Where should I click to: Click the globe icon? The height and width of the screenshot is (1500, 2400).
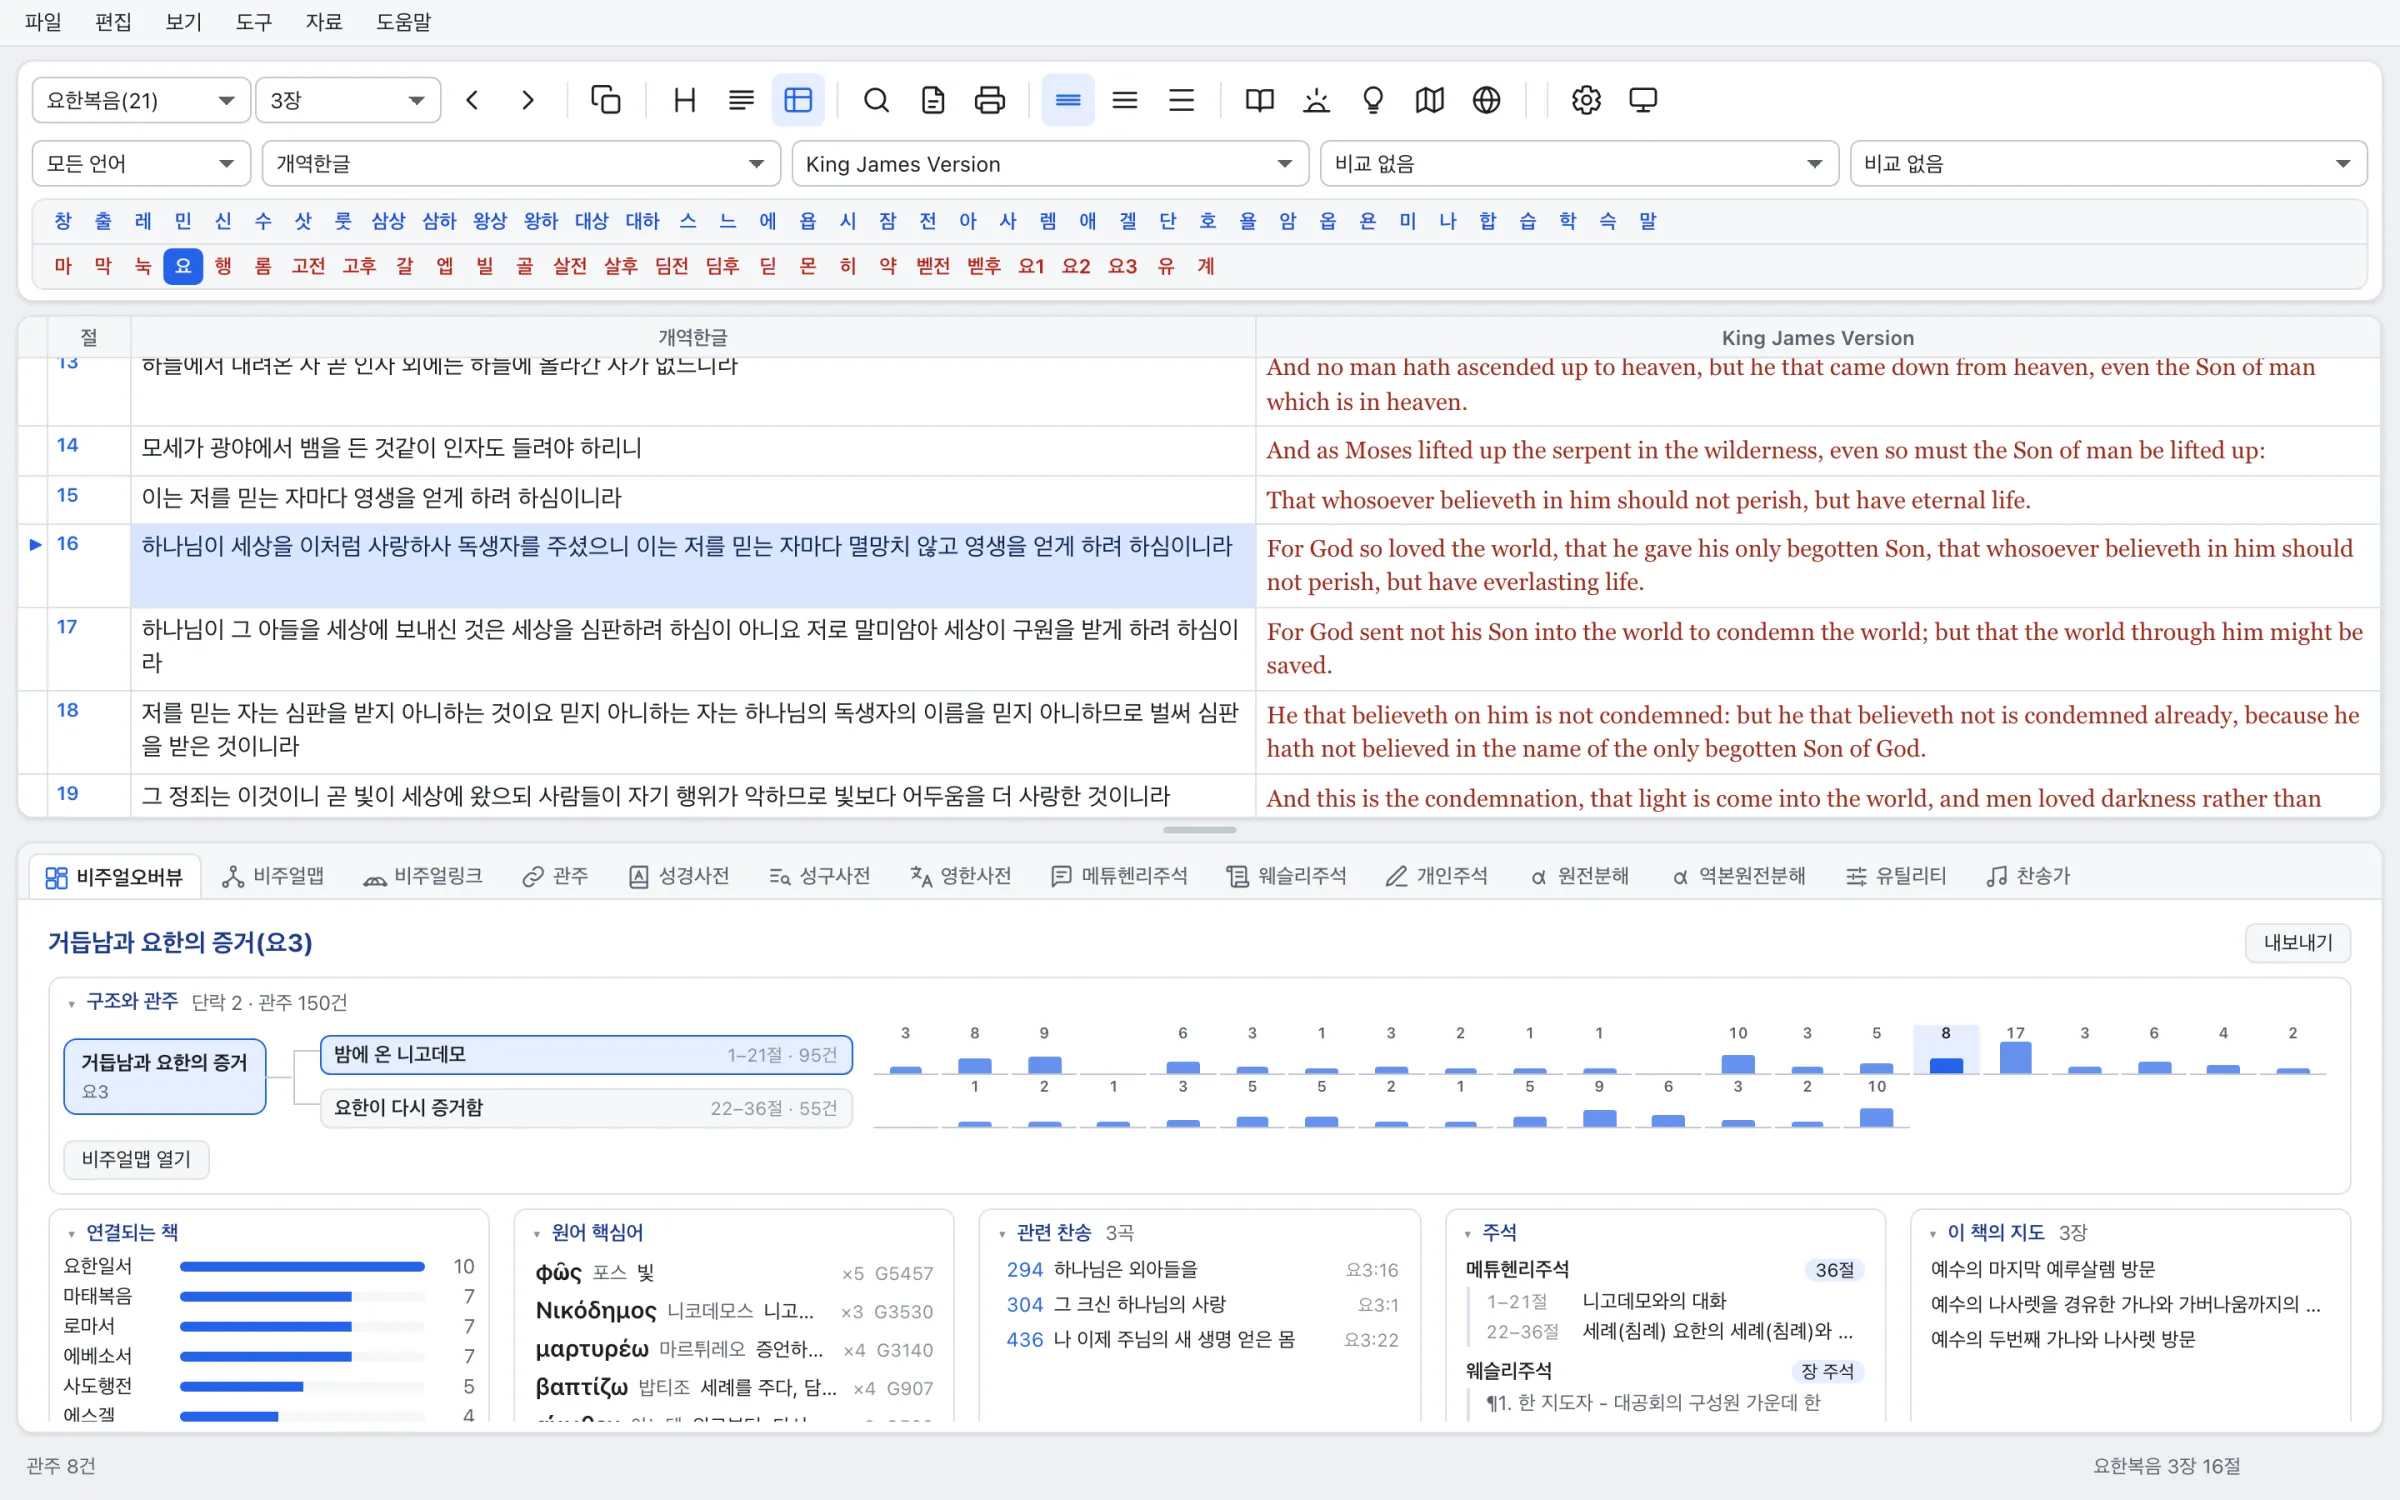pos(1487,100)
